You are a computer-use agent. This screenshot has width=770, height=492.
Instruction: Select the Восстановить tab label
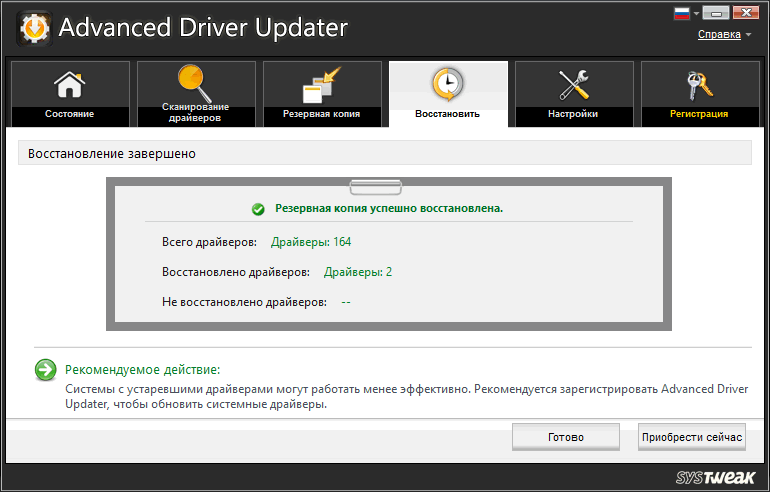pos(447,113)
